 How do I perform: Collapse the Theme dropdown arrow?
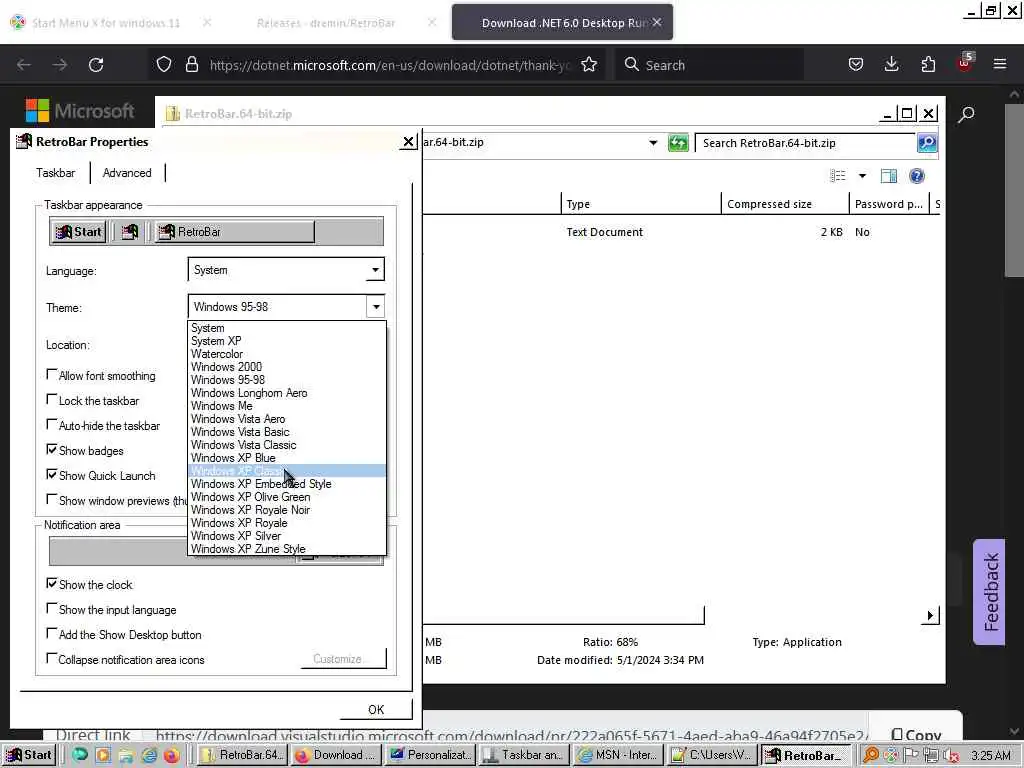tap(376, 306)
